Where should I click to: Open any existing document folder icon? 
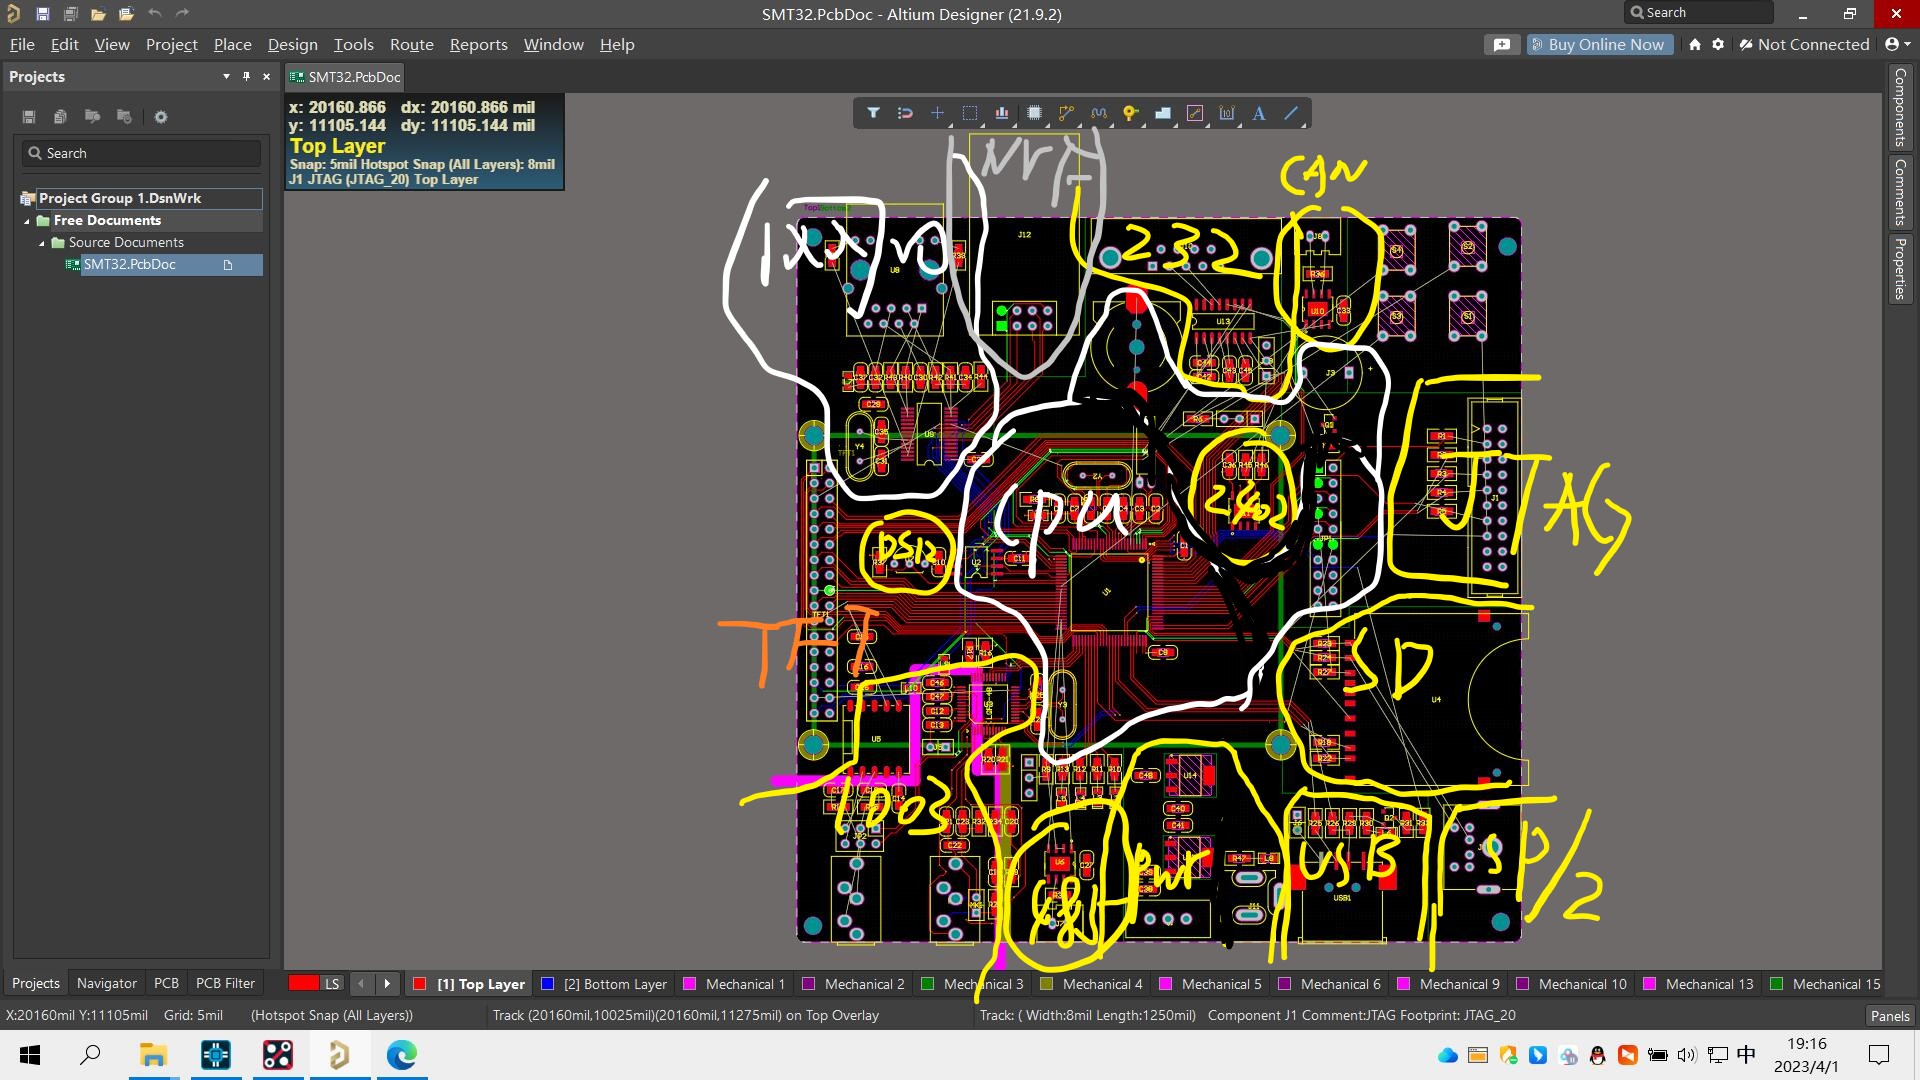point(98,14)
